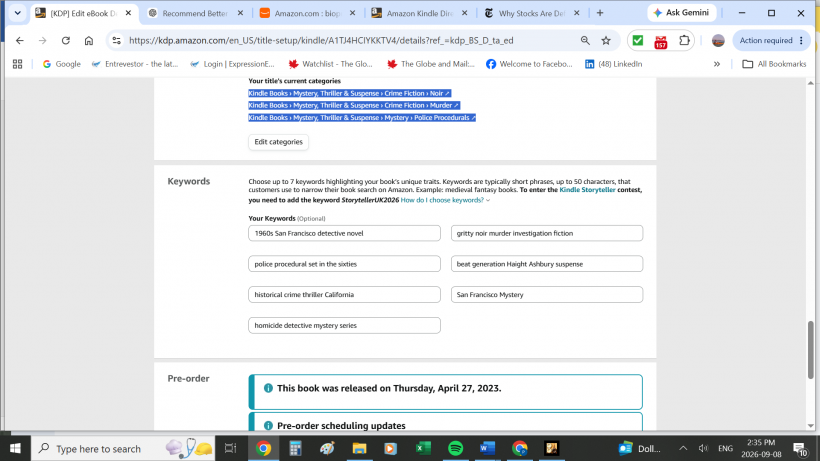Open the Police Procedurals category link

click(x=362, y=118)
